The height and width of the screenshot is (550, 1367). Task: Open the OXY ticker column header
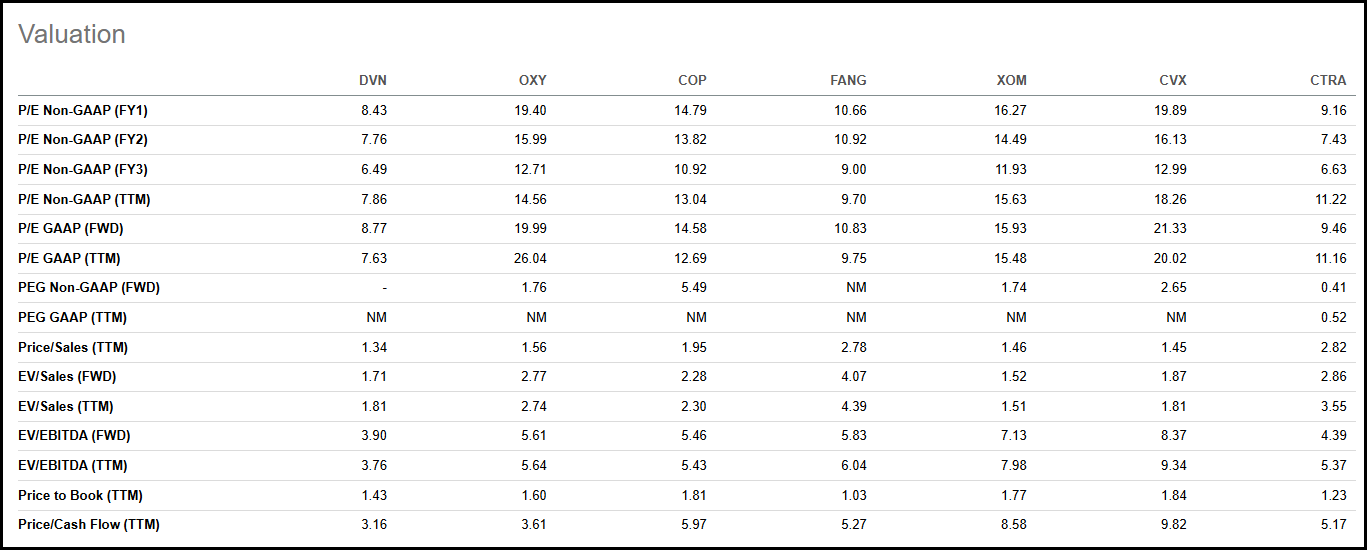point(532,80)
